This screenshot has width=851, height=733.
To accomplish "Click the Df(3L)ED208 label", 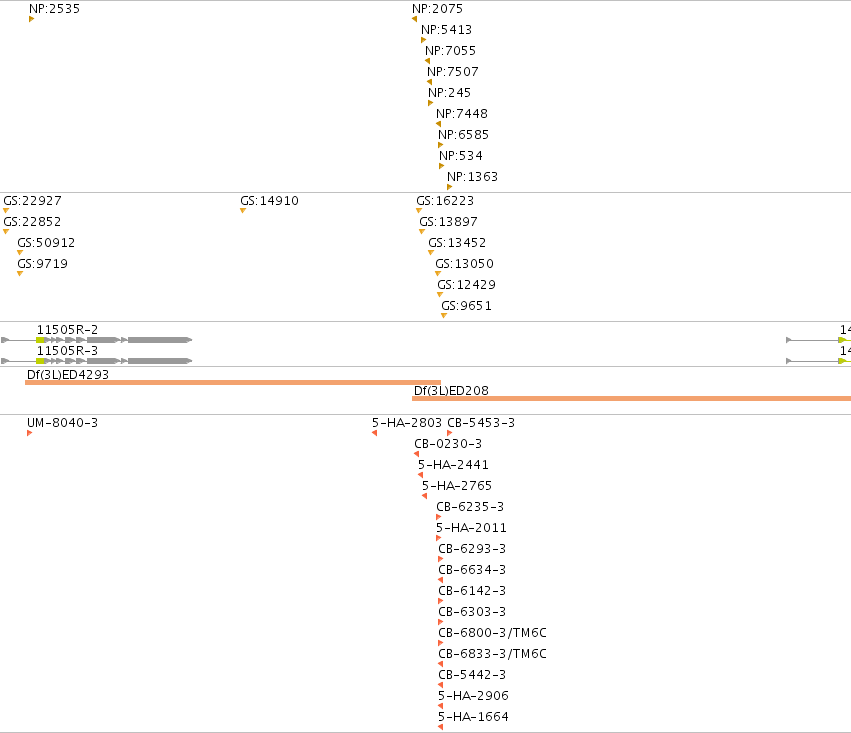I will [451, 391].
